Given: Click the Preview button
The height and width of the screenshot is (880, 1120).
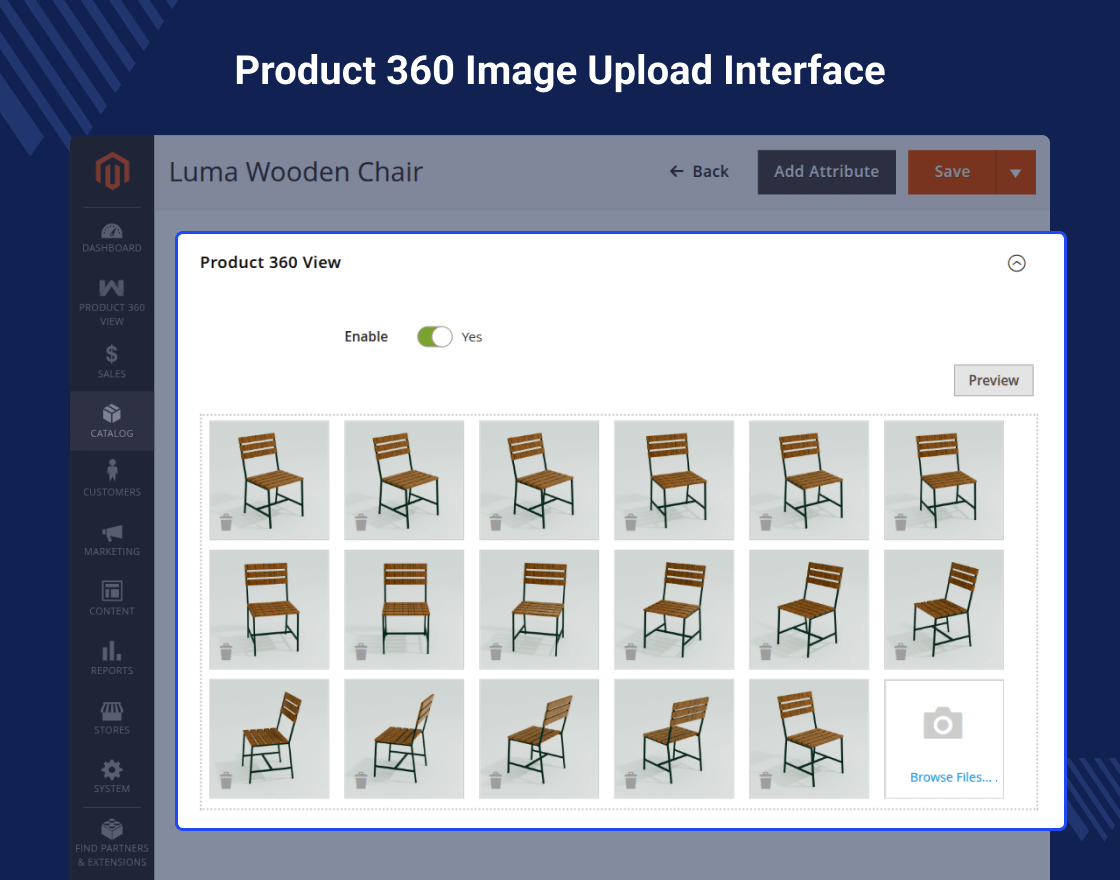Looking at the screenshot, I should [x=993, y=381].
